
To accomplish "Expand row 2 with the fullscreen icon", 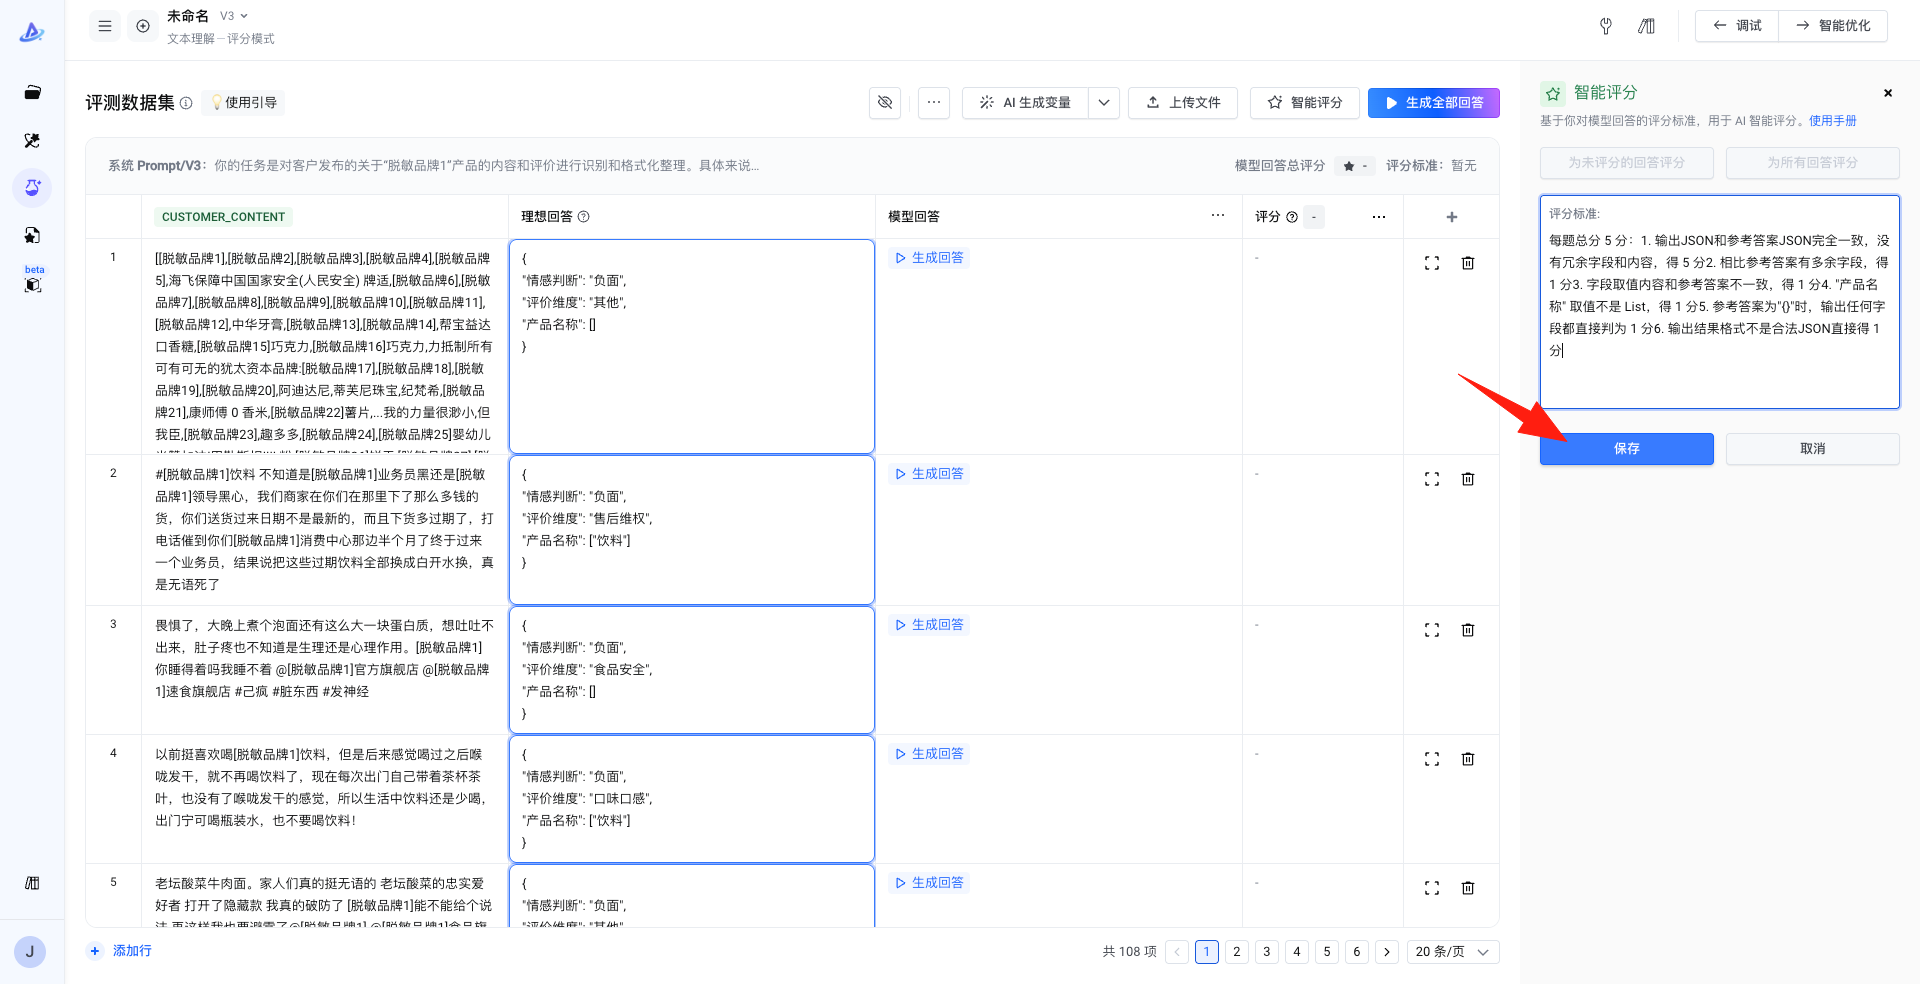I will [x=1432, y=479].
